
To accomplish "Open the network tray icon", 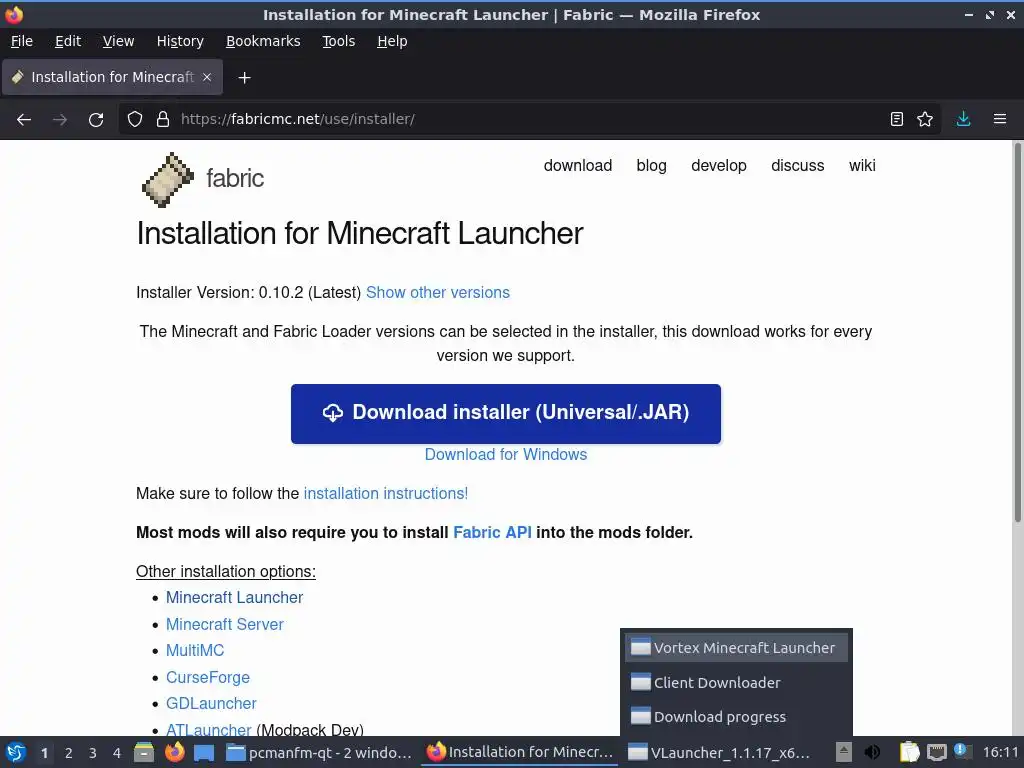I will tap(936, 752).
